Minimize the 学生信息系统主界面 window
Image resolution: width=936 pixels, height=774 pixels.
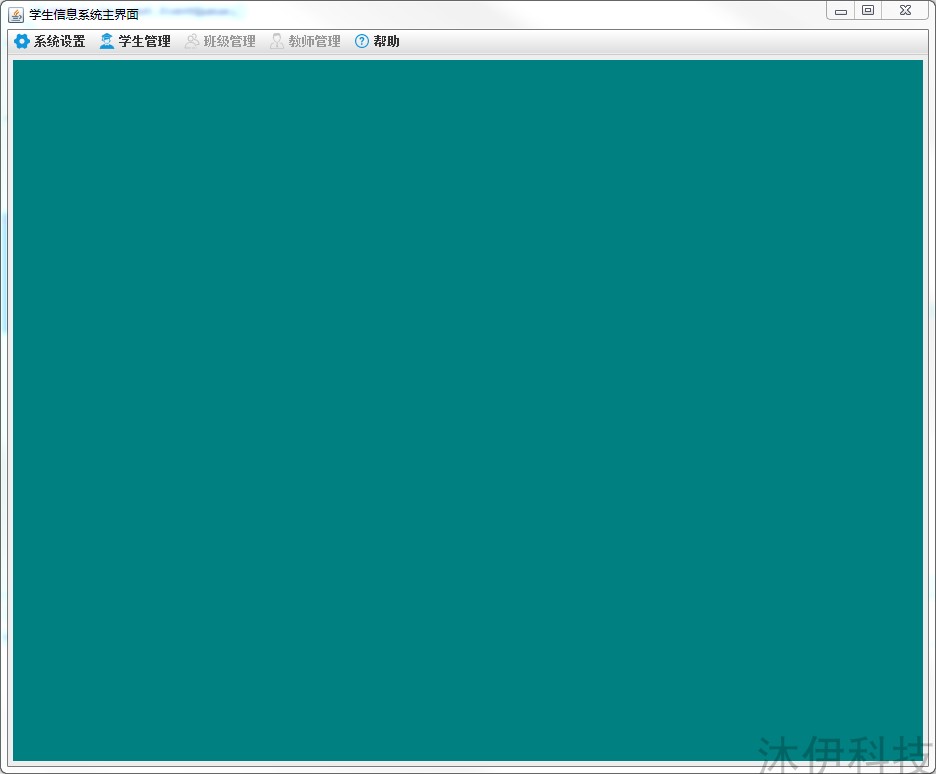[841, 11]
